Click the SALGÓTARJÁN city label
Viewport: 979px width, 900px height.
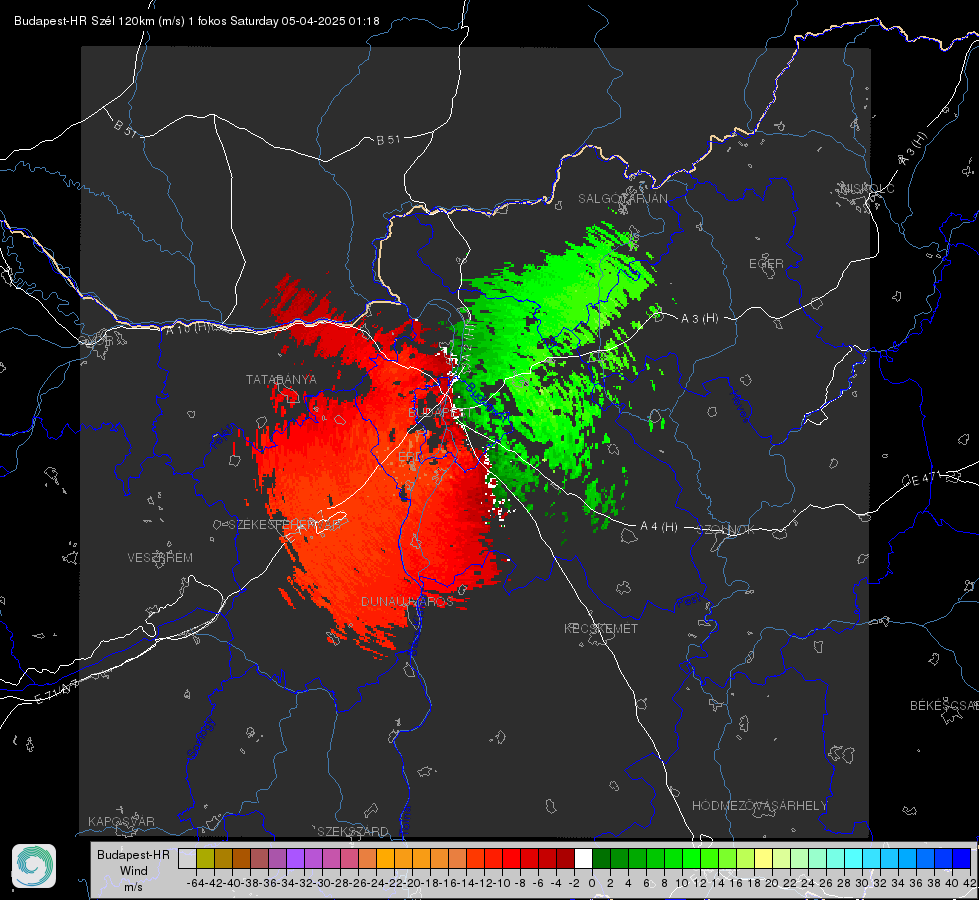pyautogui.click(x=622, y=199)
